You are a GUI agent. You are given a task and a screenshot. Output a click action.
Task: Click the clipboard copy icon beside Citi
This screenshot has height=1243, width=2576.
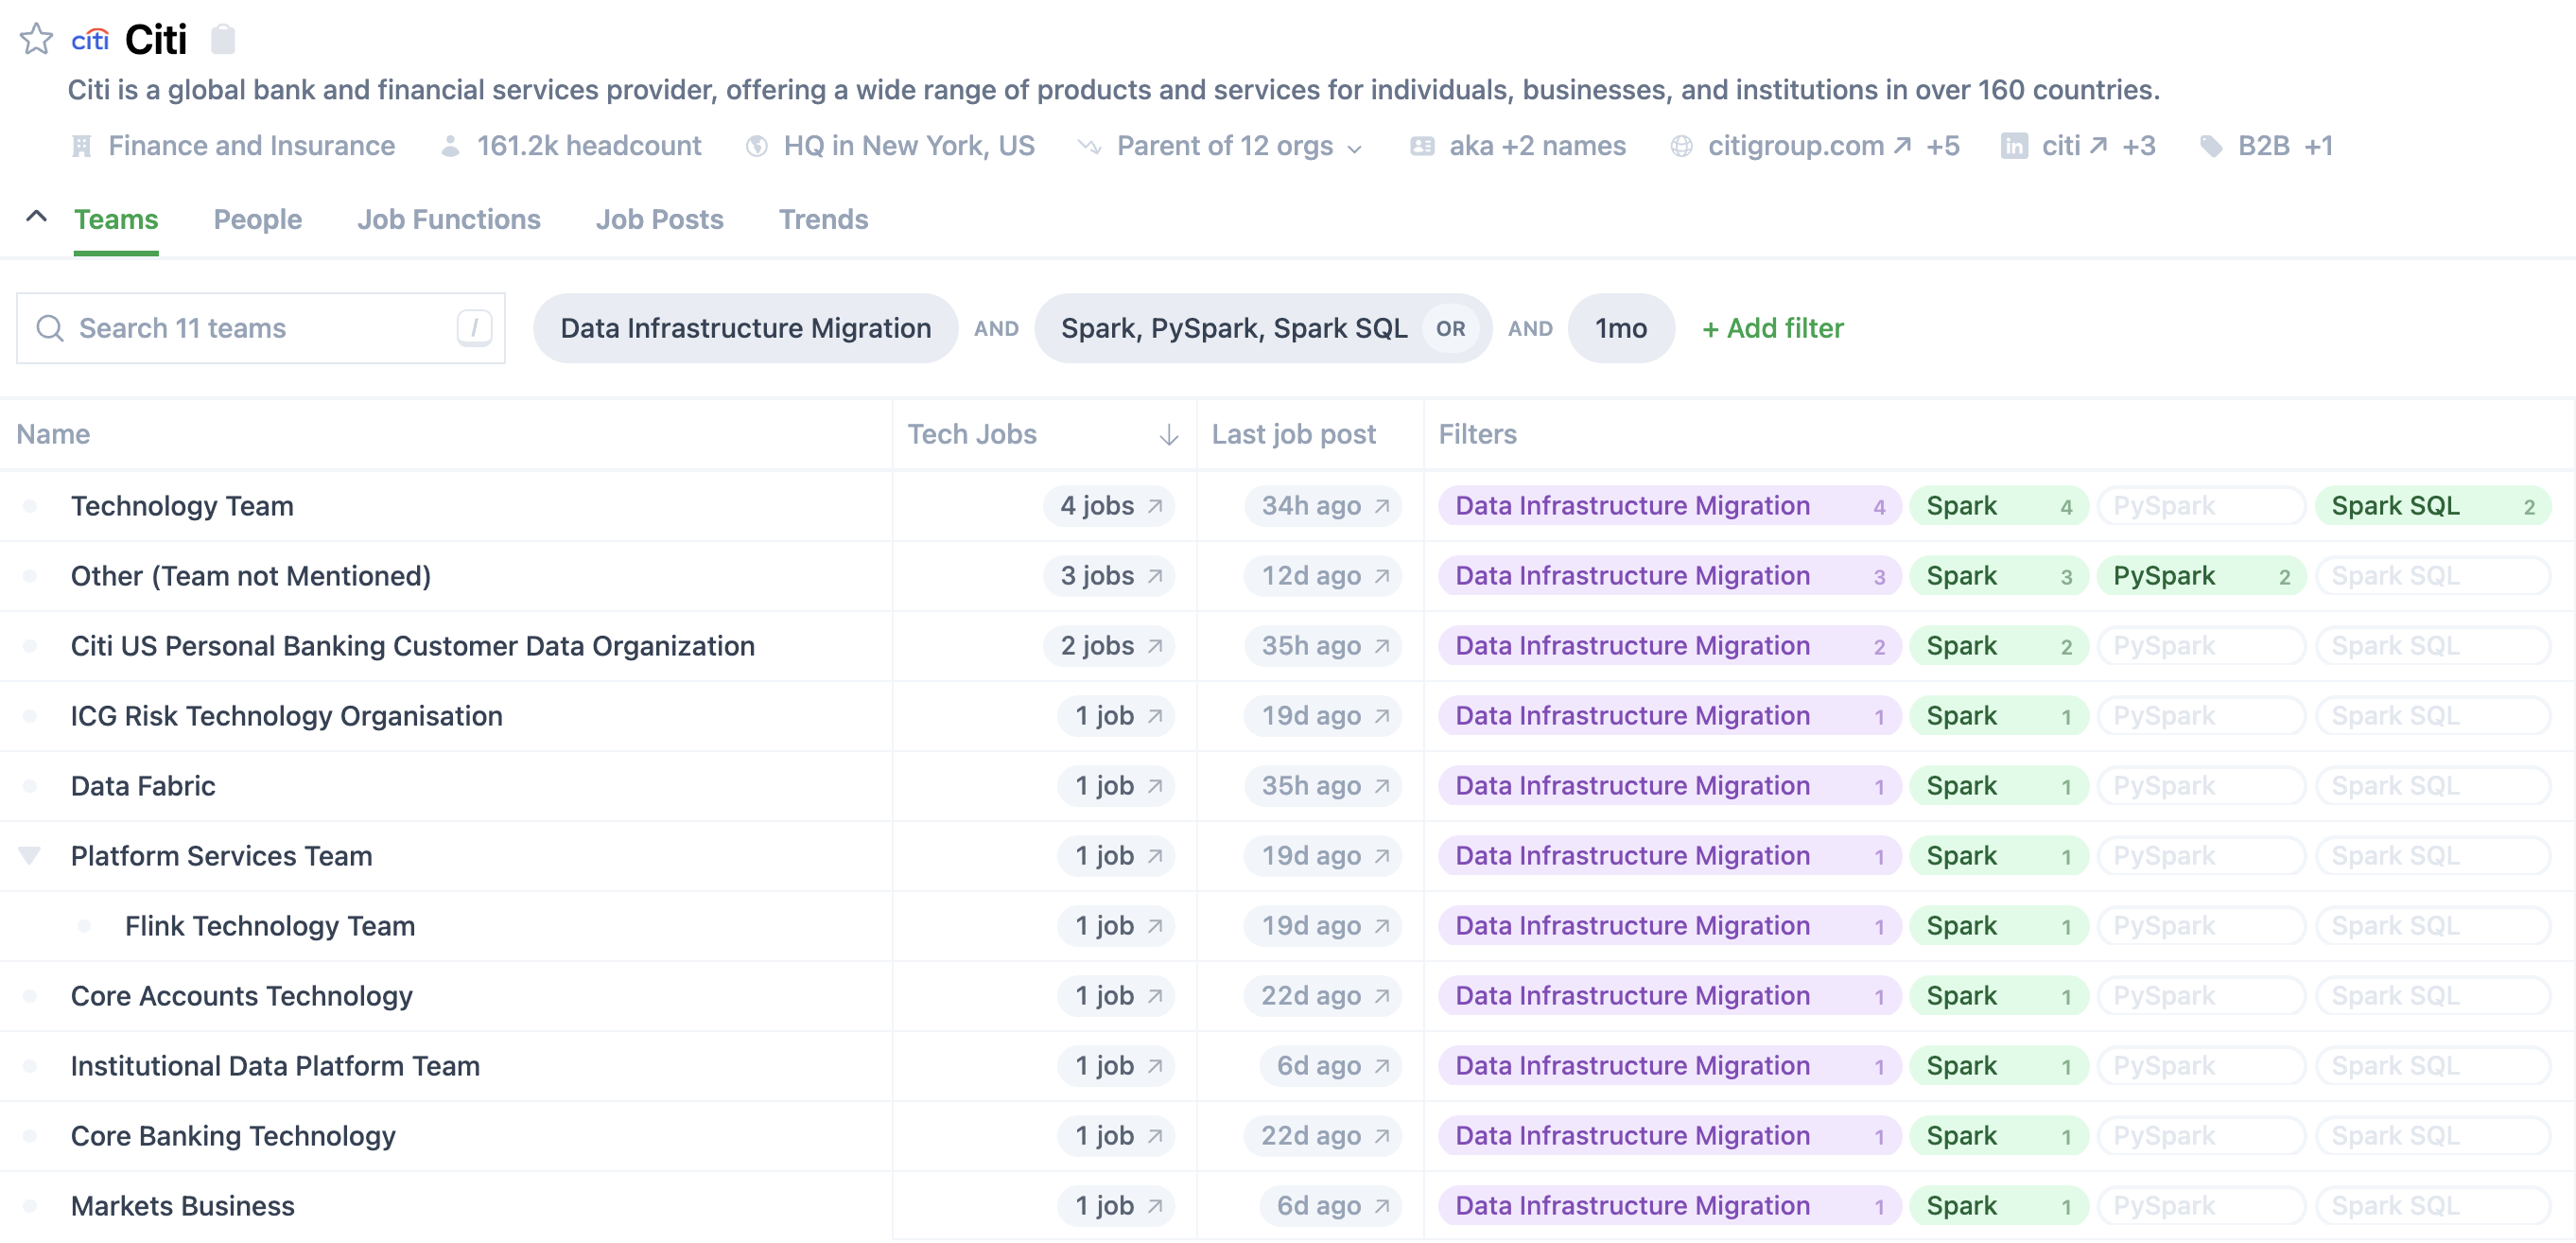(223, 39)
